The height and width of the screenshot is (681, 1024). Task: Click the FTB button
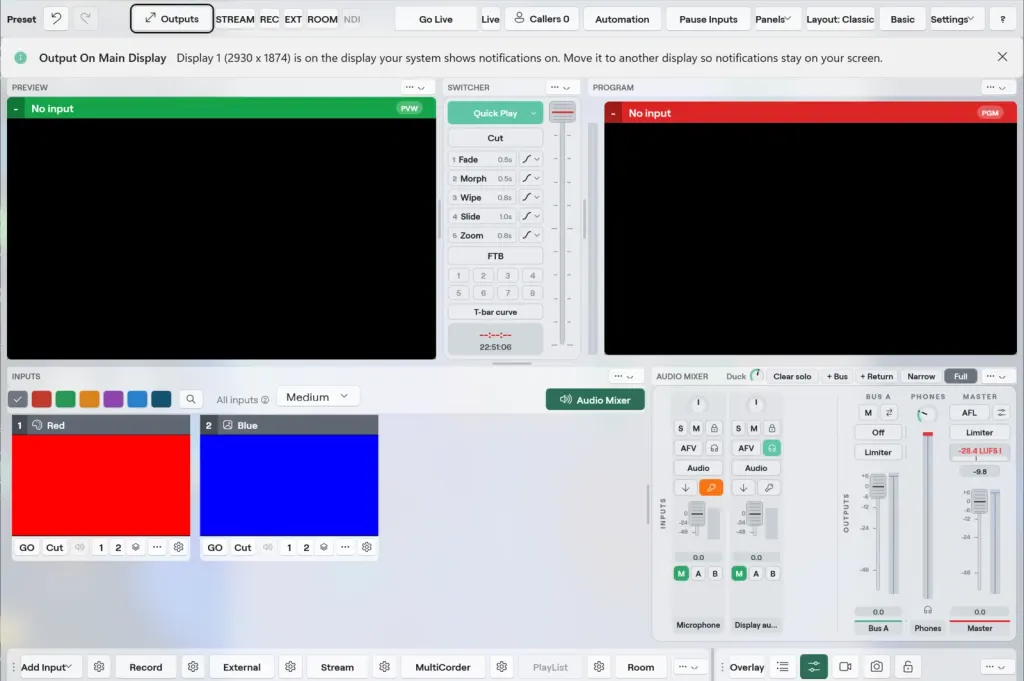tap(495, 256)
